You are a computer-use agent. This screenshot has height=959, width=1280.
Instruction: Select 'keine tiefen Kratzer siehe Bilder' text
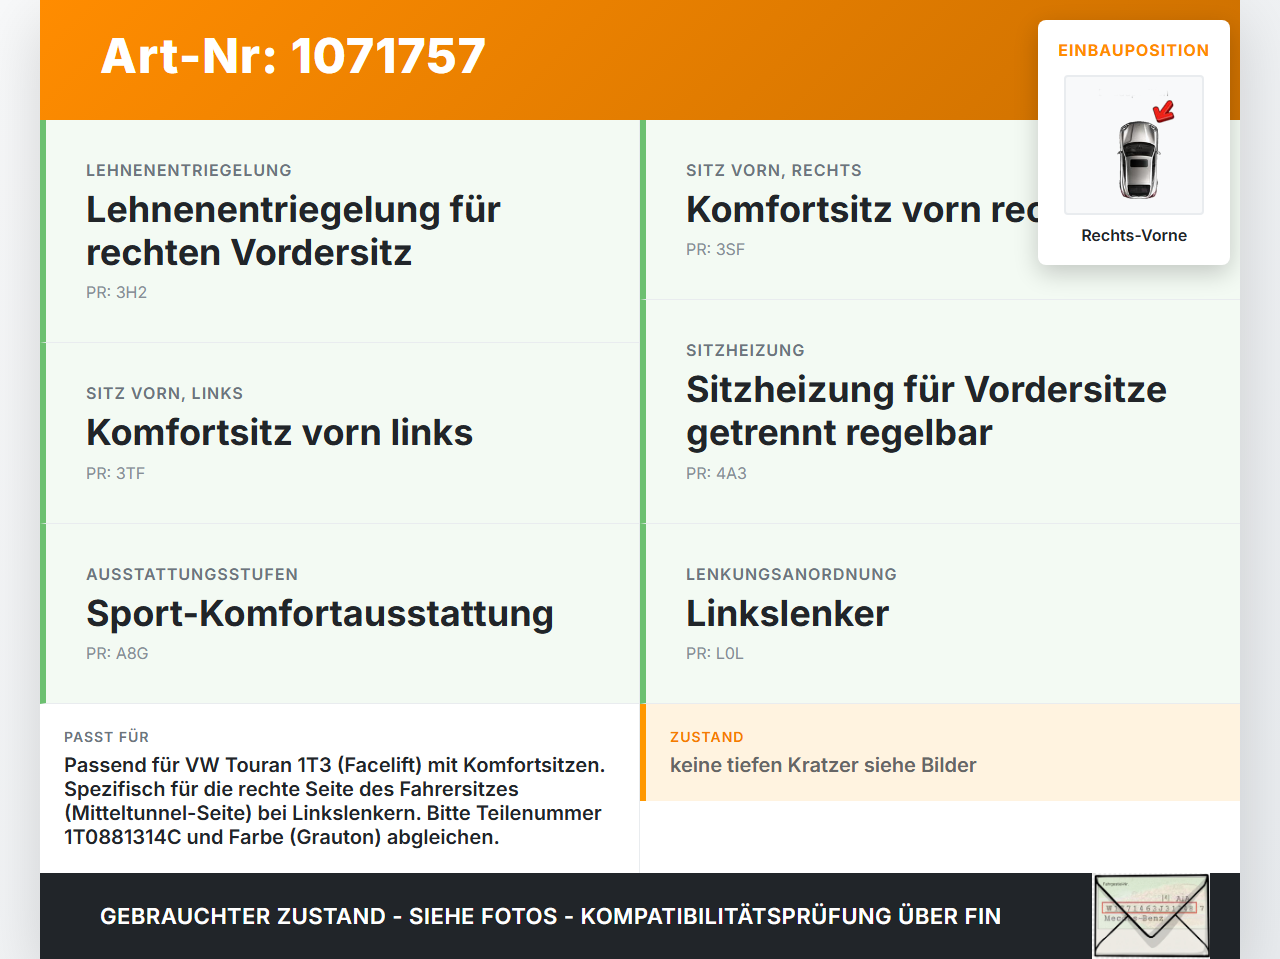coord(823,765)
